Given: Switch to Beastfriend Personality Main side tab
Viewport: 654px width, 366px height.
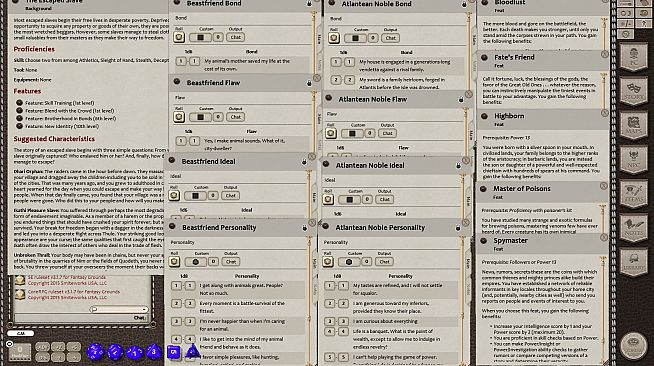Looking at the screenshot, I should [x=315, y=263].
